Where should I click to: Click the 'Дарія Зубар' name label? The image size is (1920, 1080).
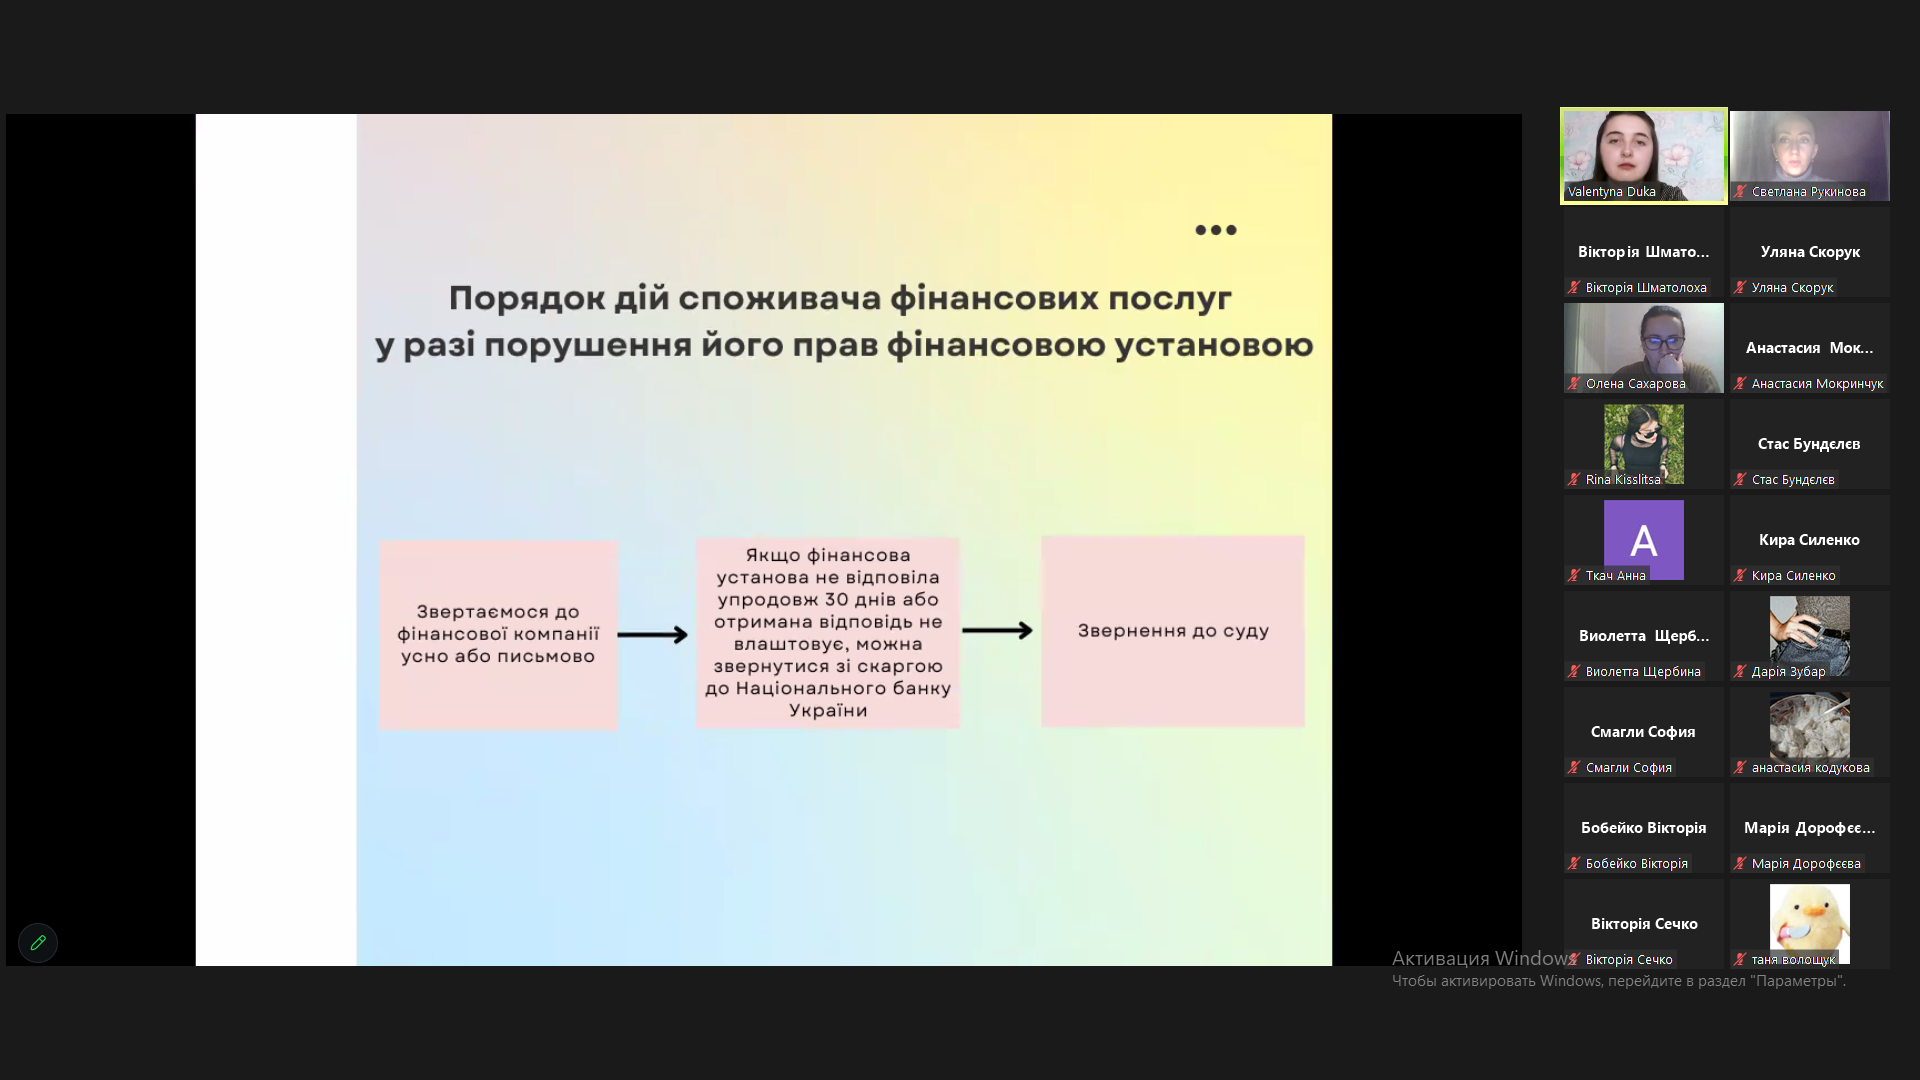click(x=1789, y=672)
